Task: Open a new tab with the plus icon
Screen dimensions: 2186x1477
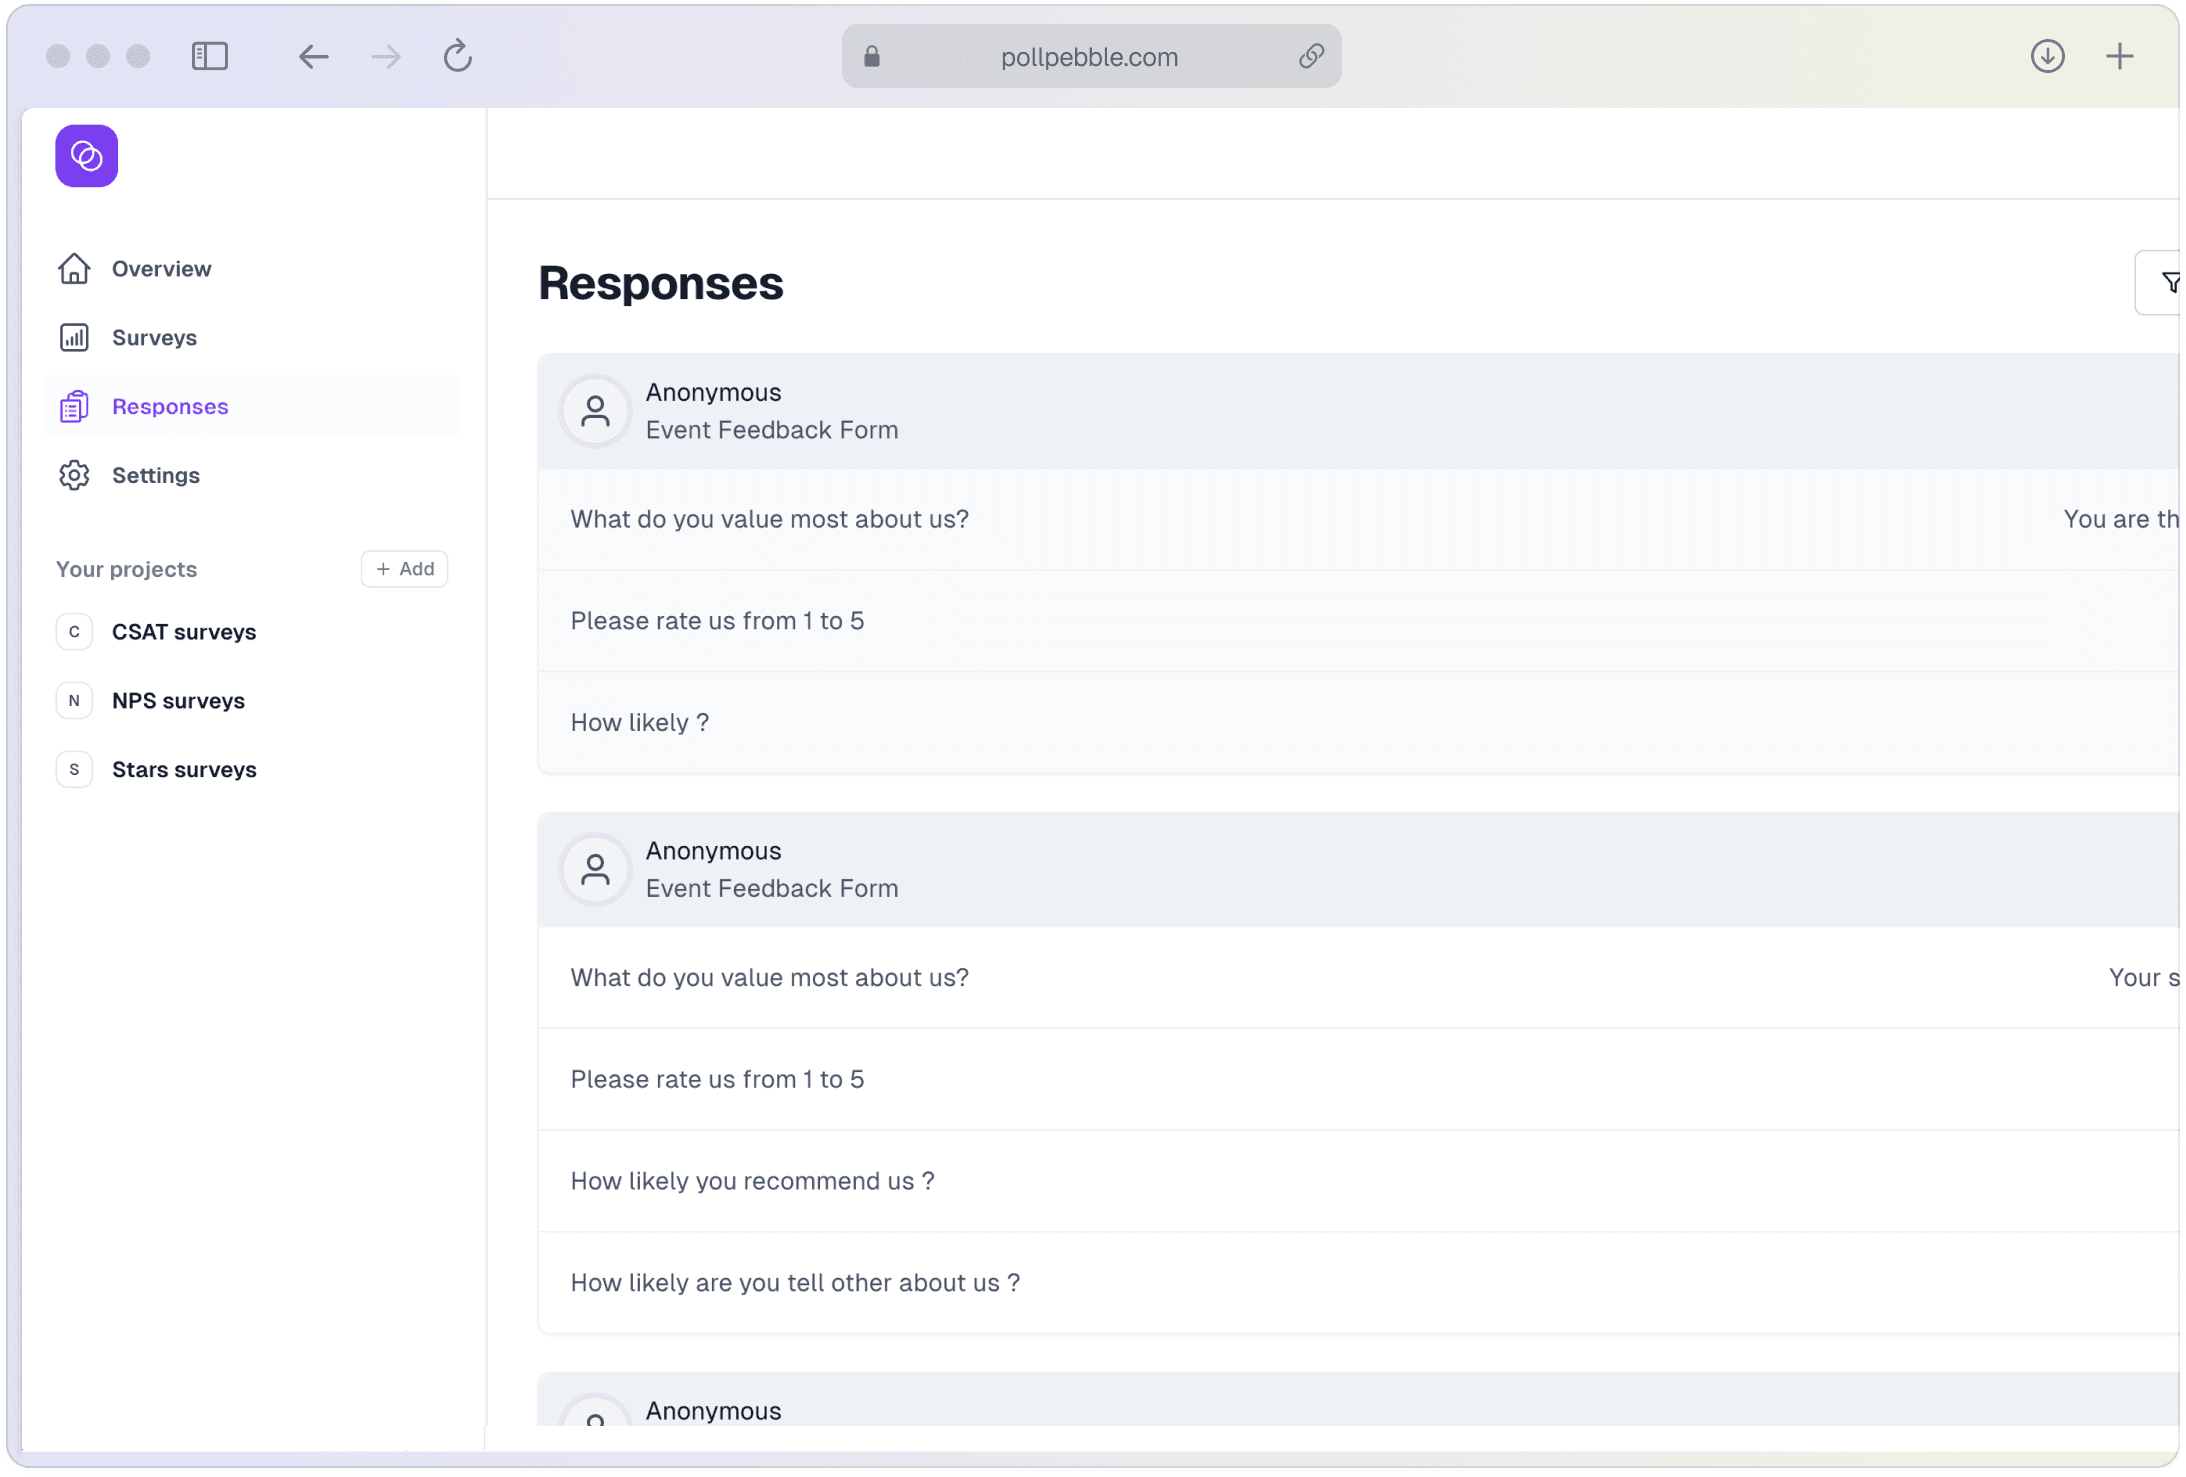Action: (2120, 56)
